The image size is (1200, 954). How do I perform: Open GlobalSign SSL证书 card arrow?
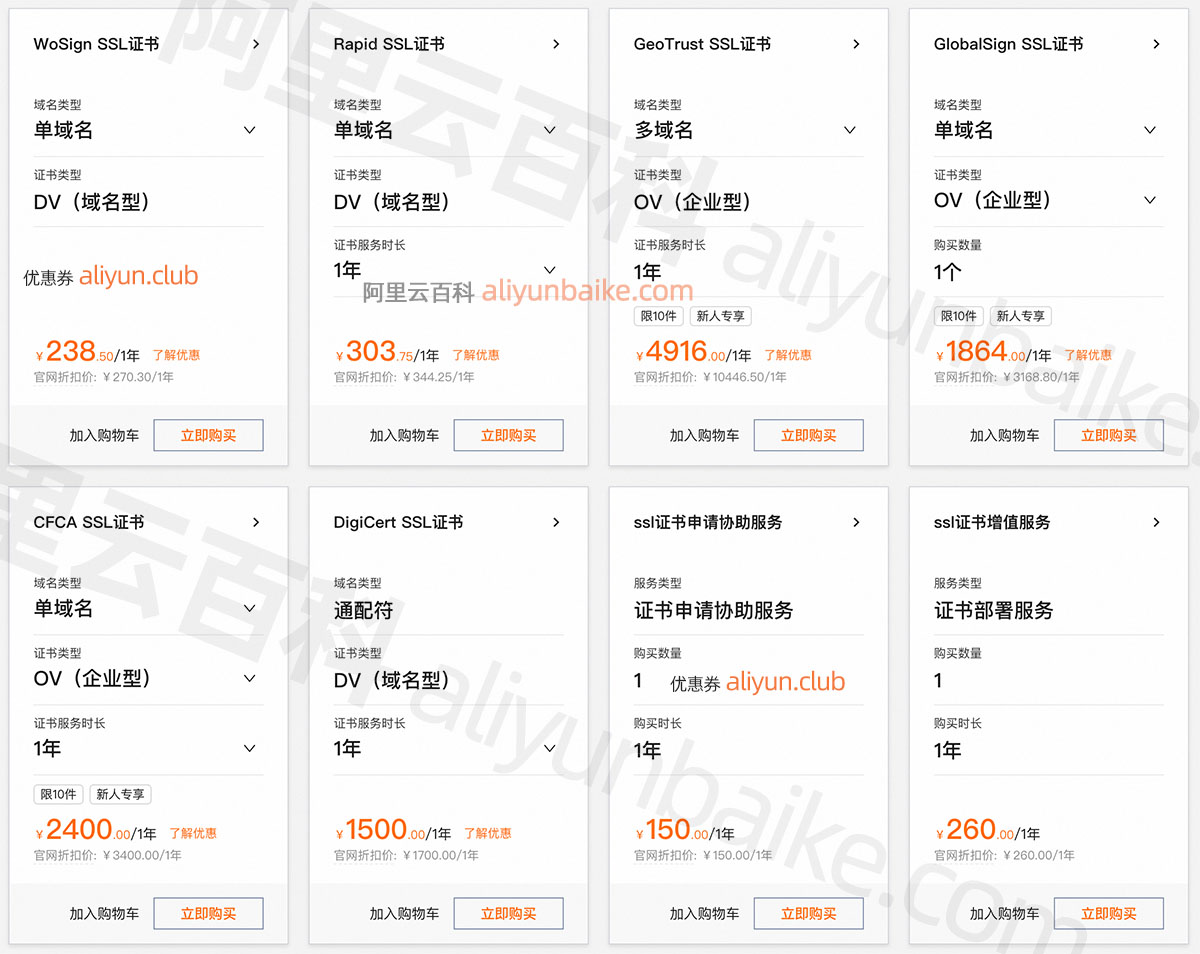[x=1156, y=44]
